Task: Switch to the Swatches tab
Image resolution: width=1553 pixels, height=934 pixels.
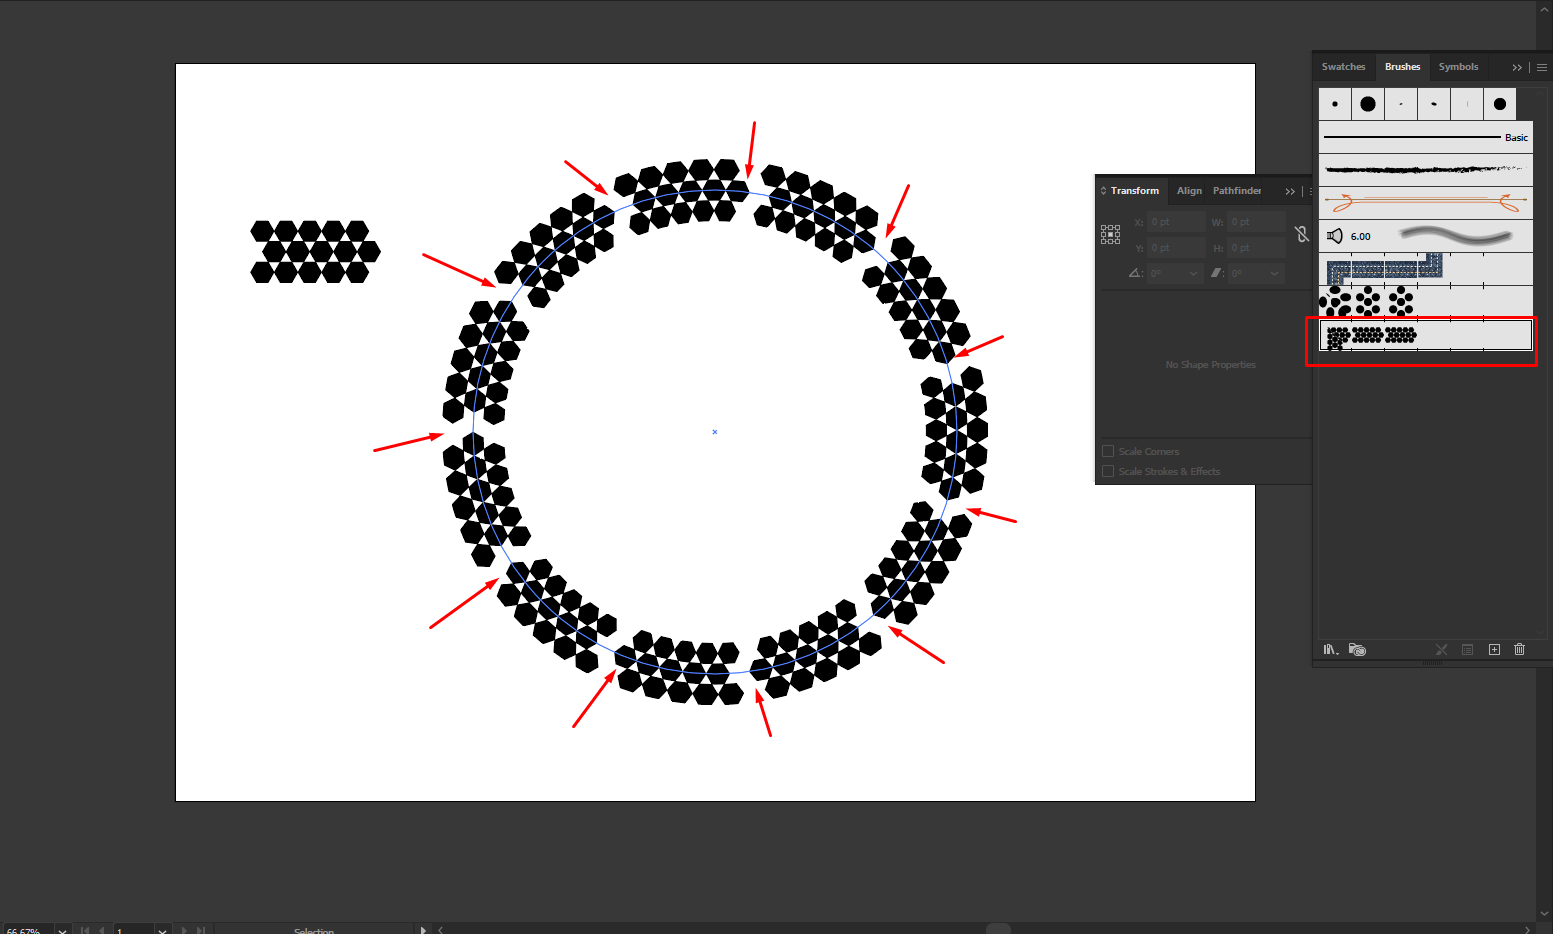Action: click(x=1343, y=67)
